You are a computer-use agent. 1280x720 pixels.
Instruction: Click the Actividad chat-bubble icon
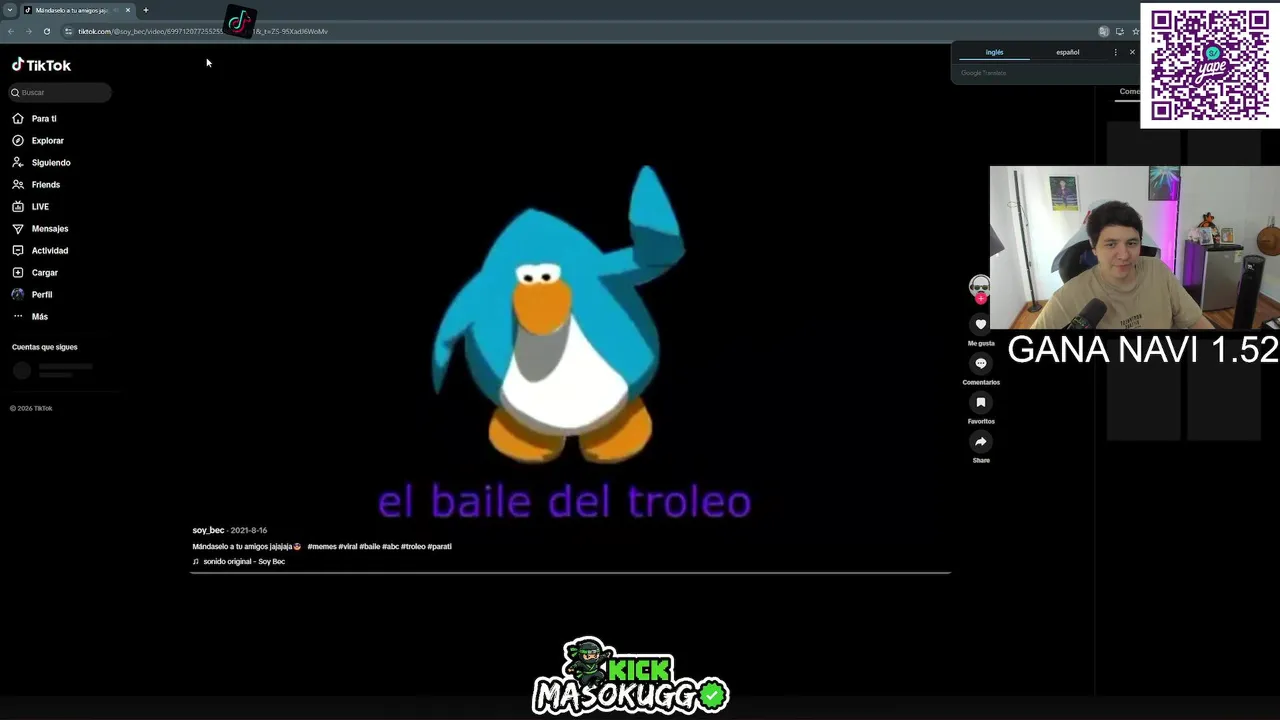(18, 251)
